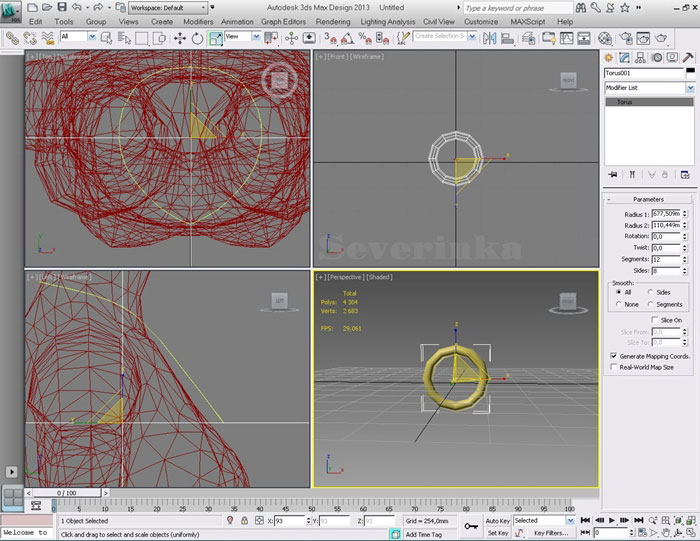Click the Torus001 object color swatch

pyautogui.click(x=690, y=73)
